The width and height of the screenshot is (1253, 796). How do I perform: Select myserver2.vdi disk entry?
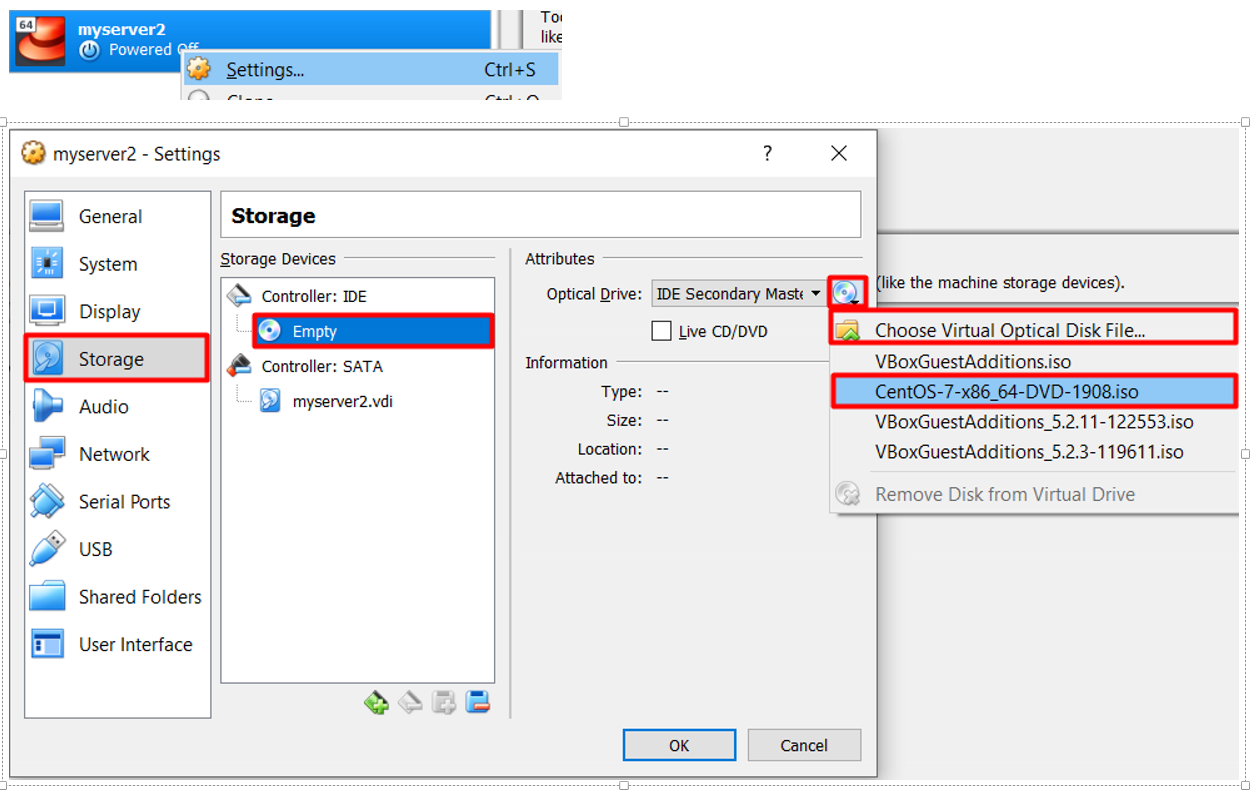(x=343, y=402)
